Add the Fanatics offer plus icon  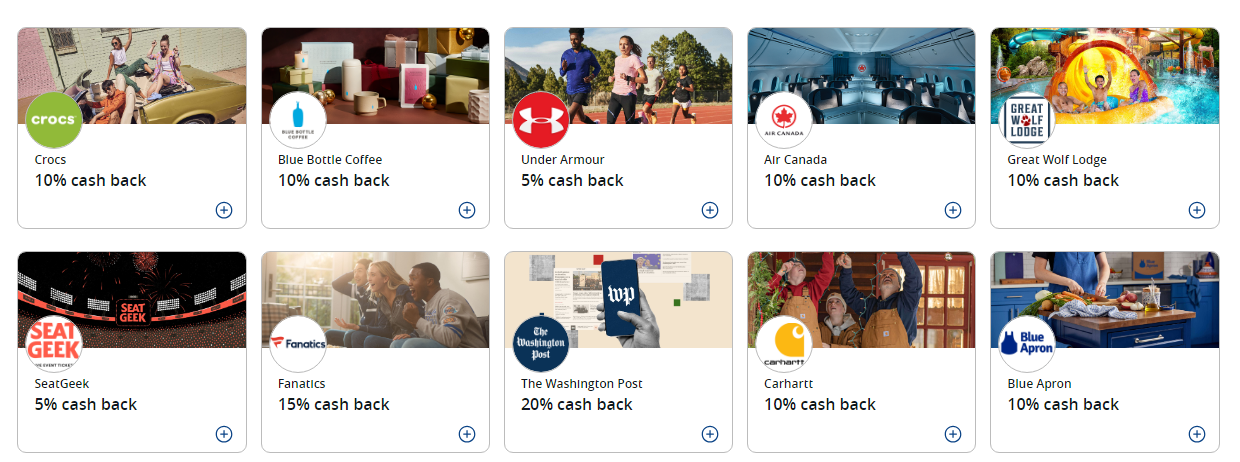click(467, 434)
